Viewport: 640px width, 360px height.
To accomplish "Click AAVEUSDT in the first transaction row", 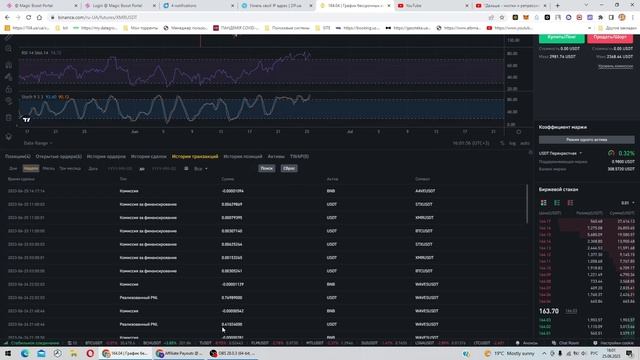I will tap(424, 191).
